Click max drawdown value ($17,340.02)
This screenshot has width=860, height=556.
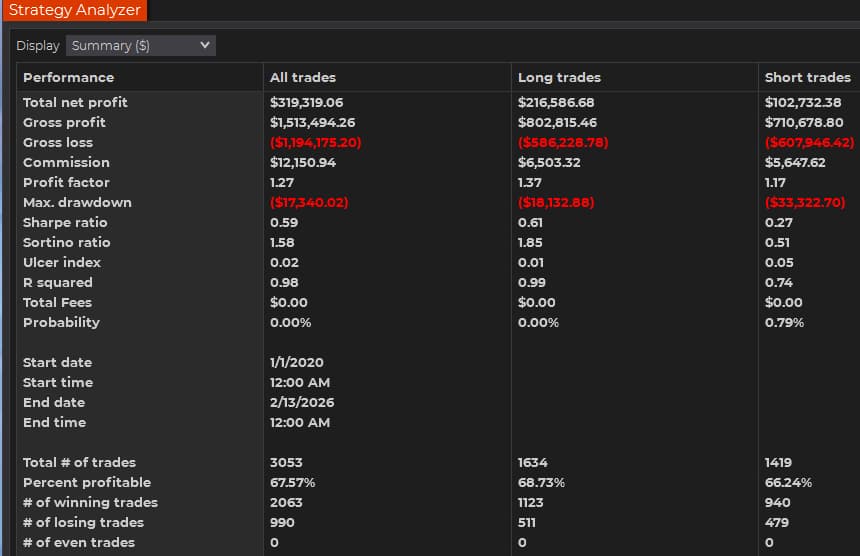(x=309, y=202)
